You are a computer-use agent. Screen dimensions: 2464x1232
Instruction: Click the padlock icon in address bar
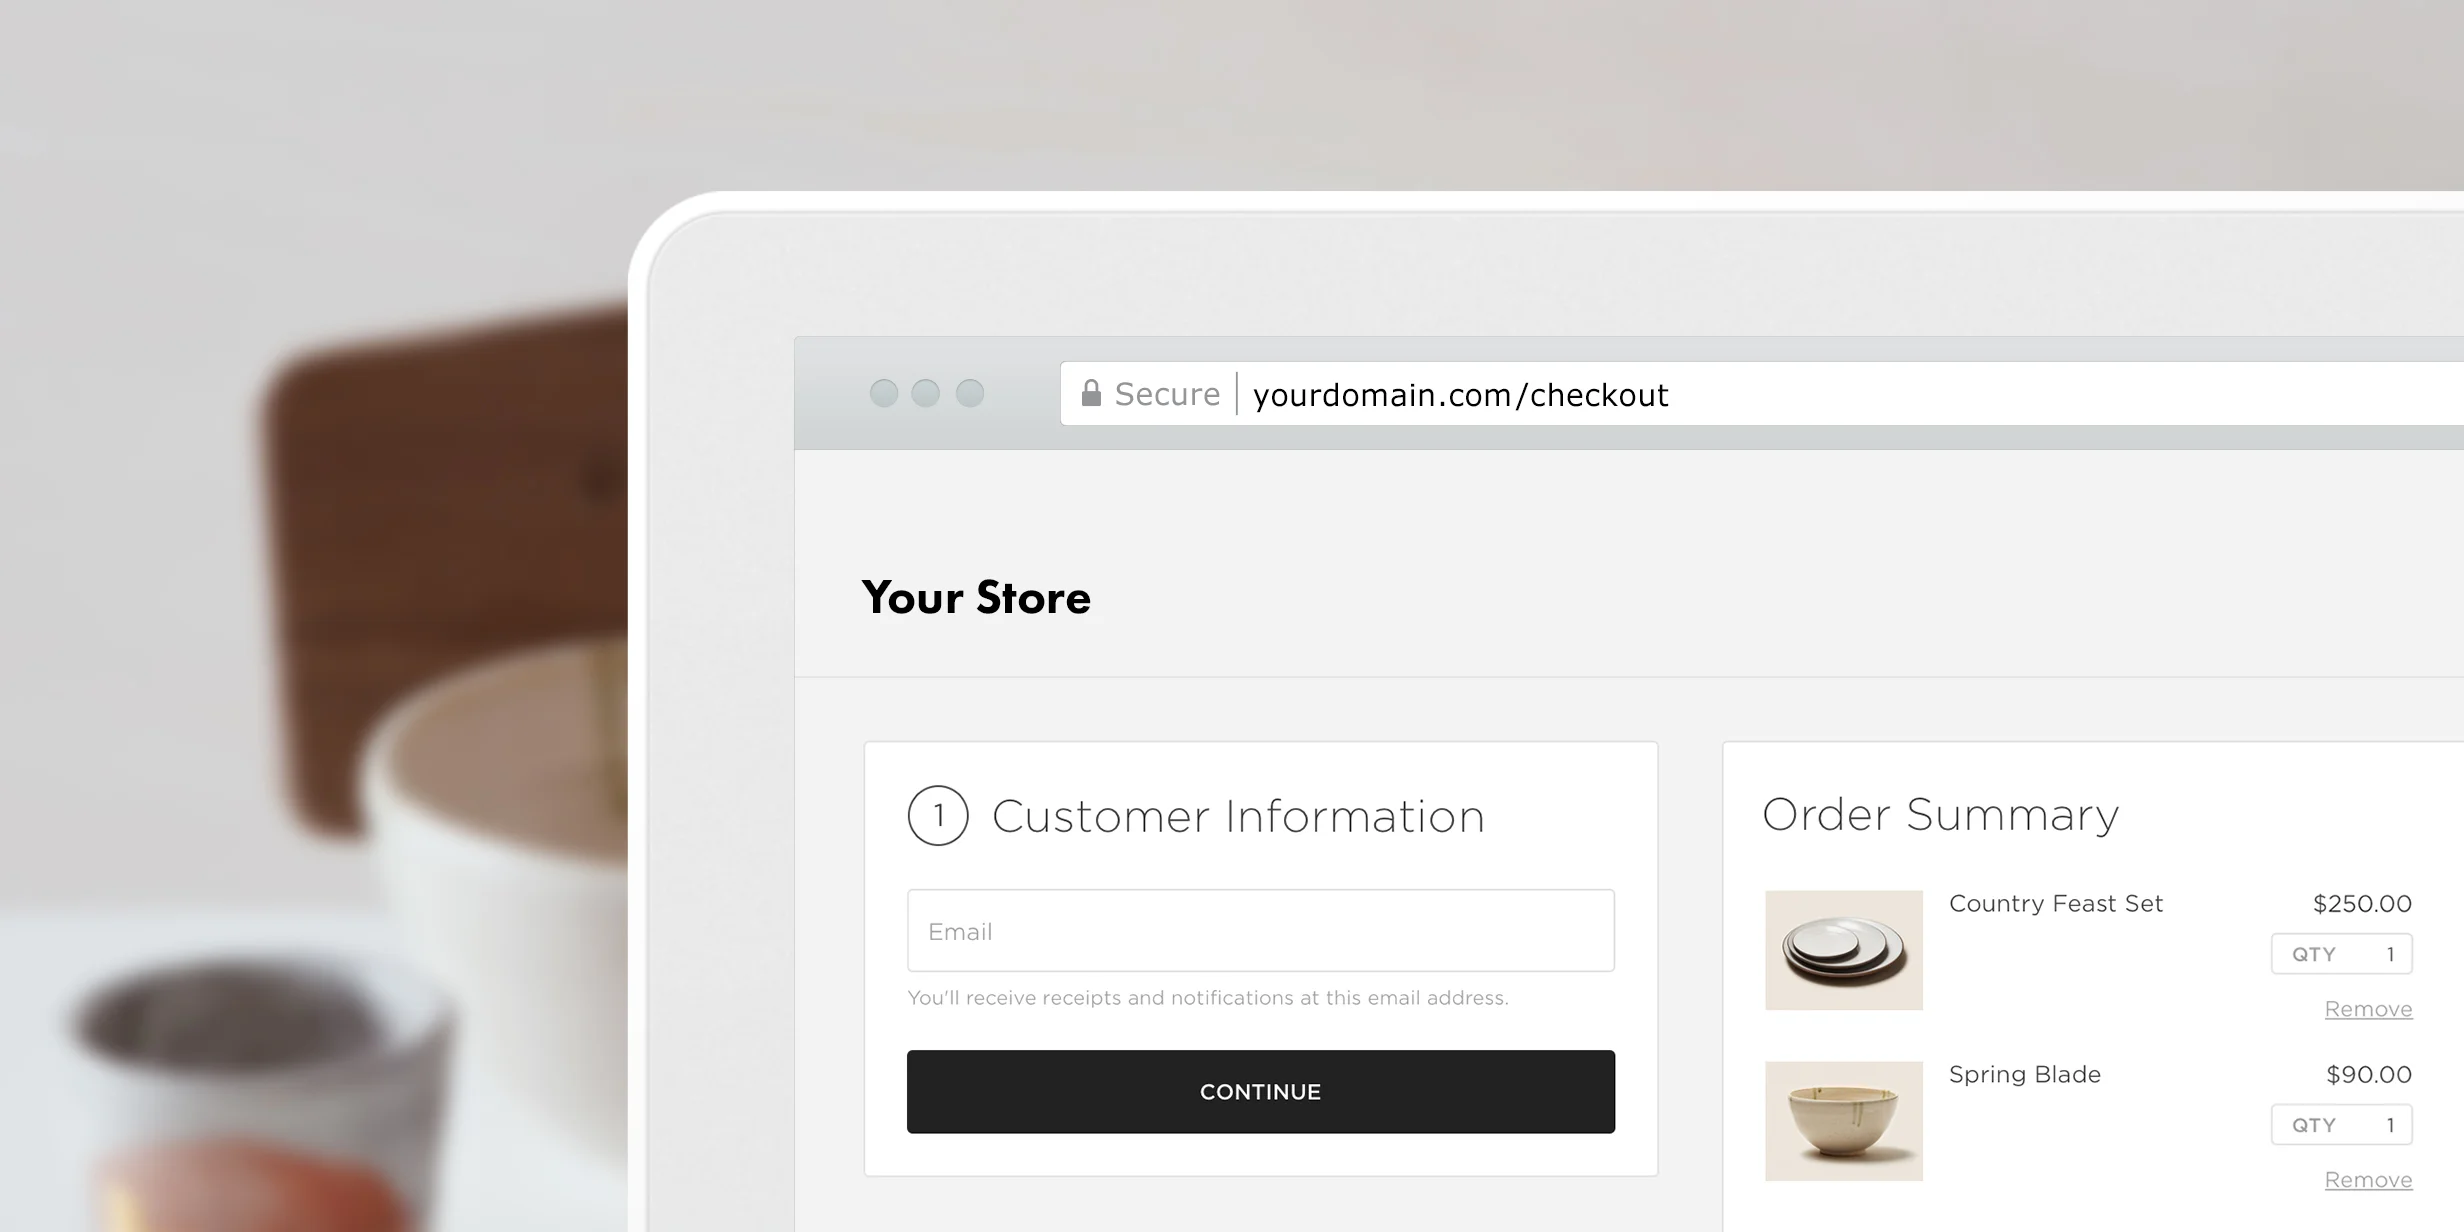click(1091, 393)
